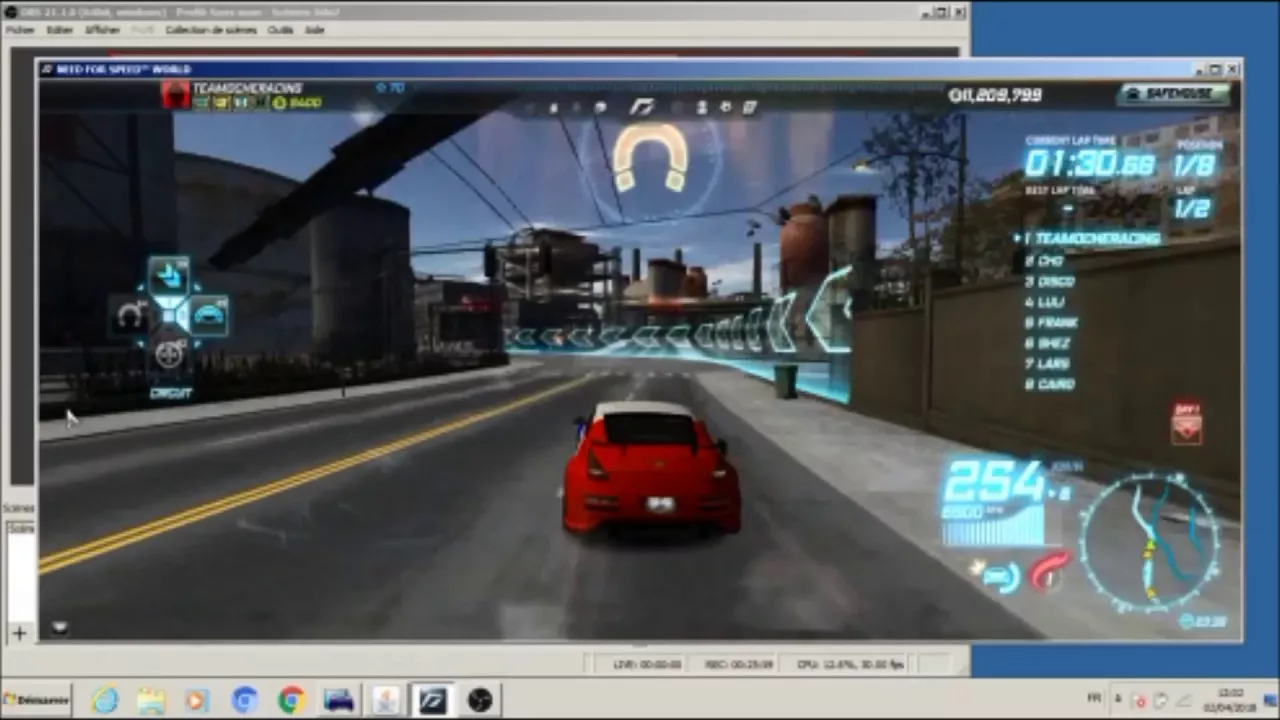Launch Internet Explorer from taskbar
Image resolution: width=1280 pixels, height=720 pixels.
pos(105,700)
